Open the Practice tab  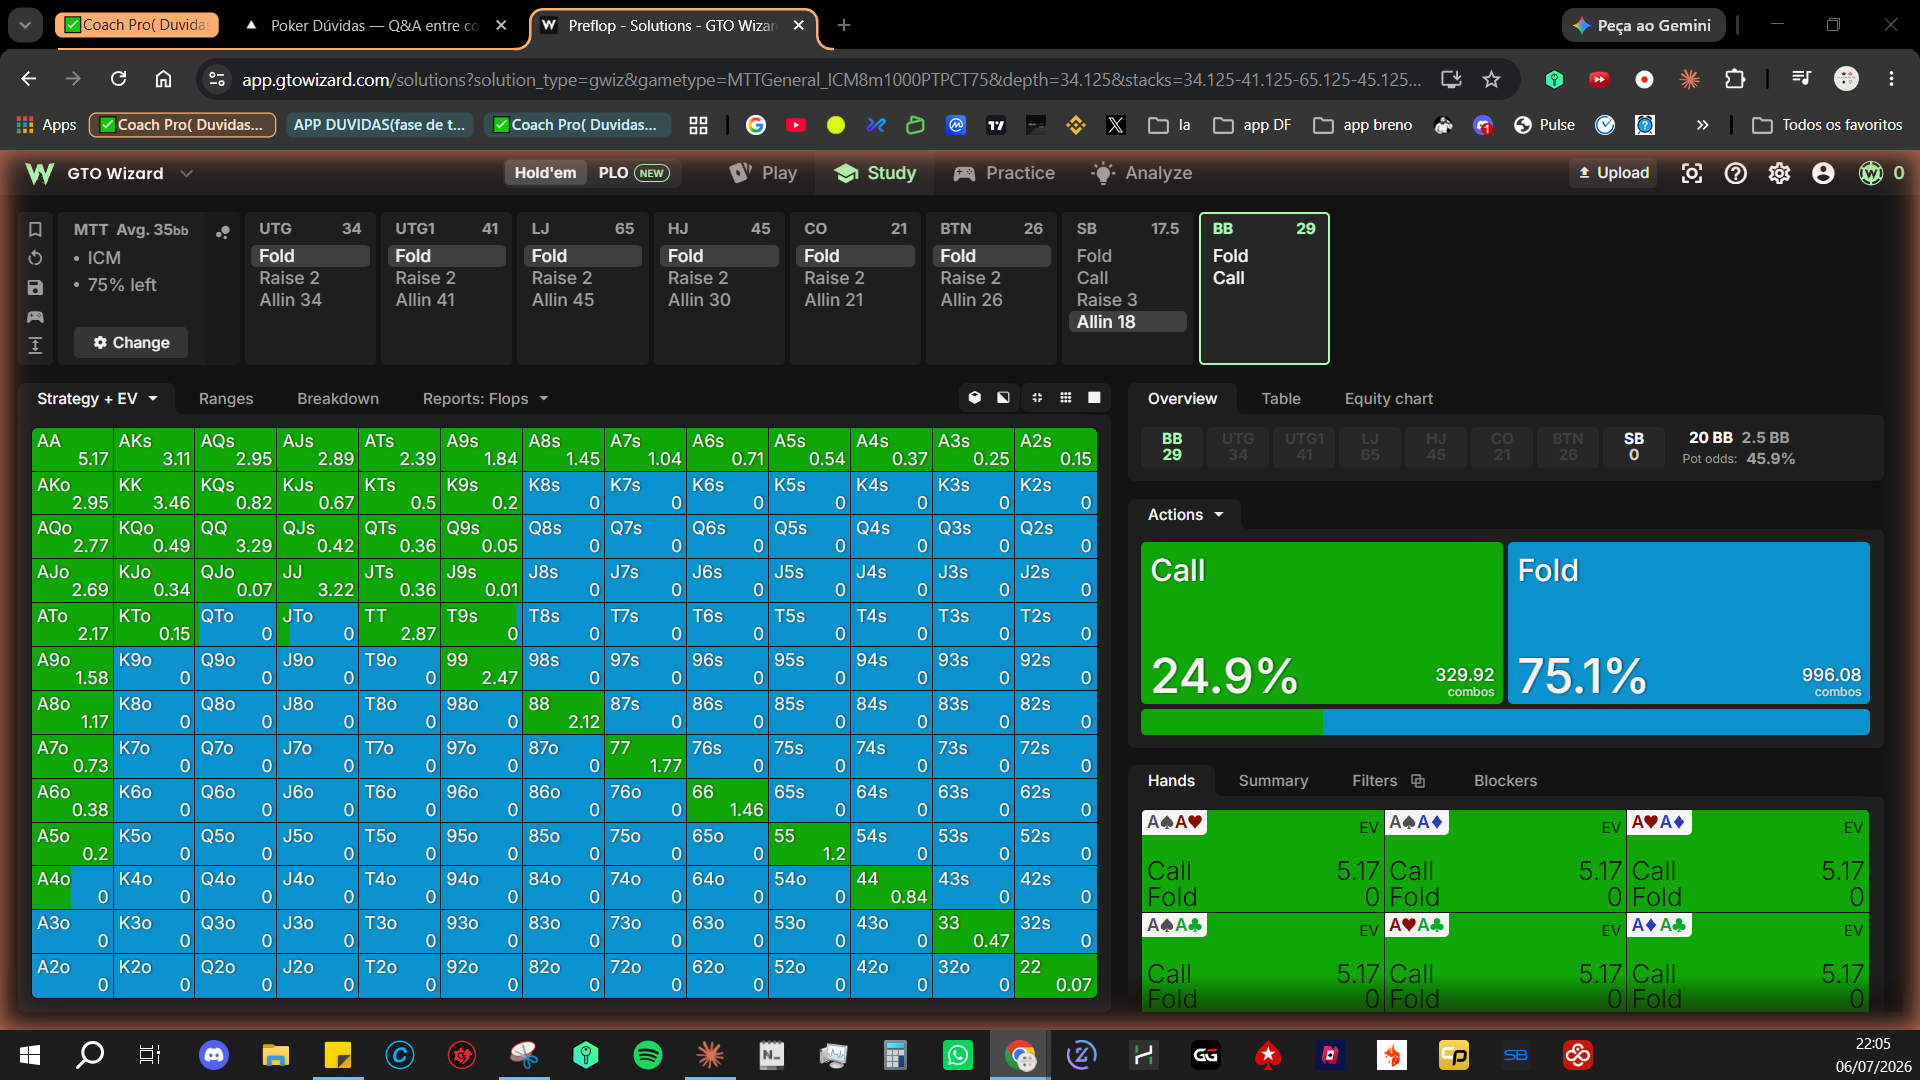tap(1004, 173)
